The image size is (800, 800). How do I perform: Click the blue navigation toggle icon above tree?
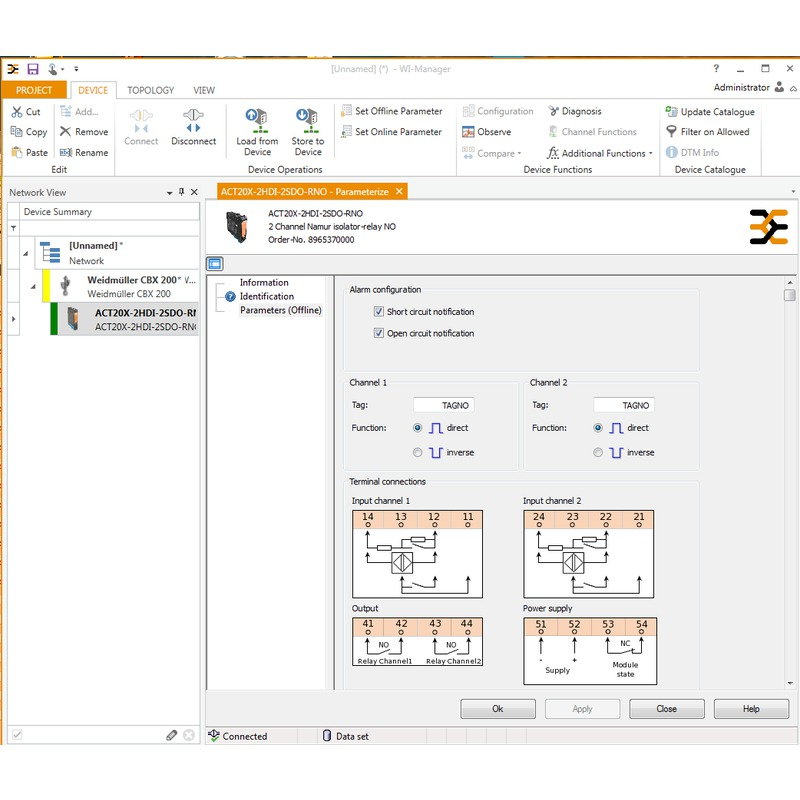pyautogui.click(x=215, y=264)
